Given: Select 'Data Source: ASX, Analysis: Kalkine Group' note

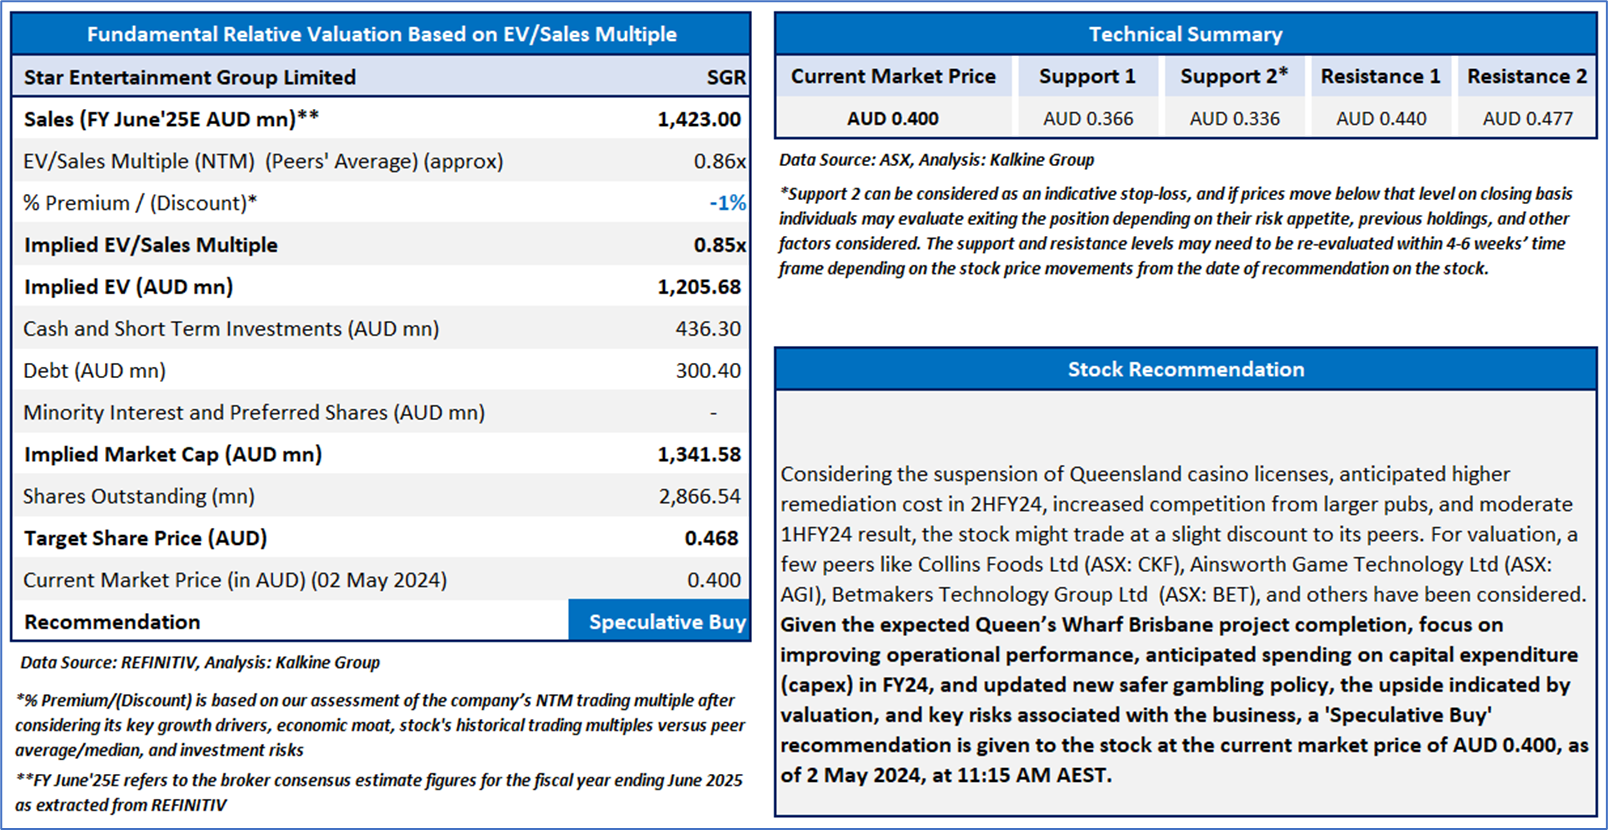Looking at the screenshot, I should pos(936,159).
